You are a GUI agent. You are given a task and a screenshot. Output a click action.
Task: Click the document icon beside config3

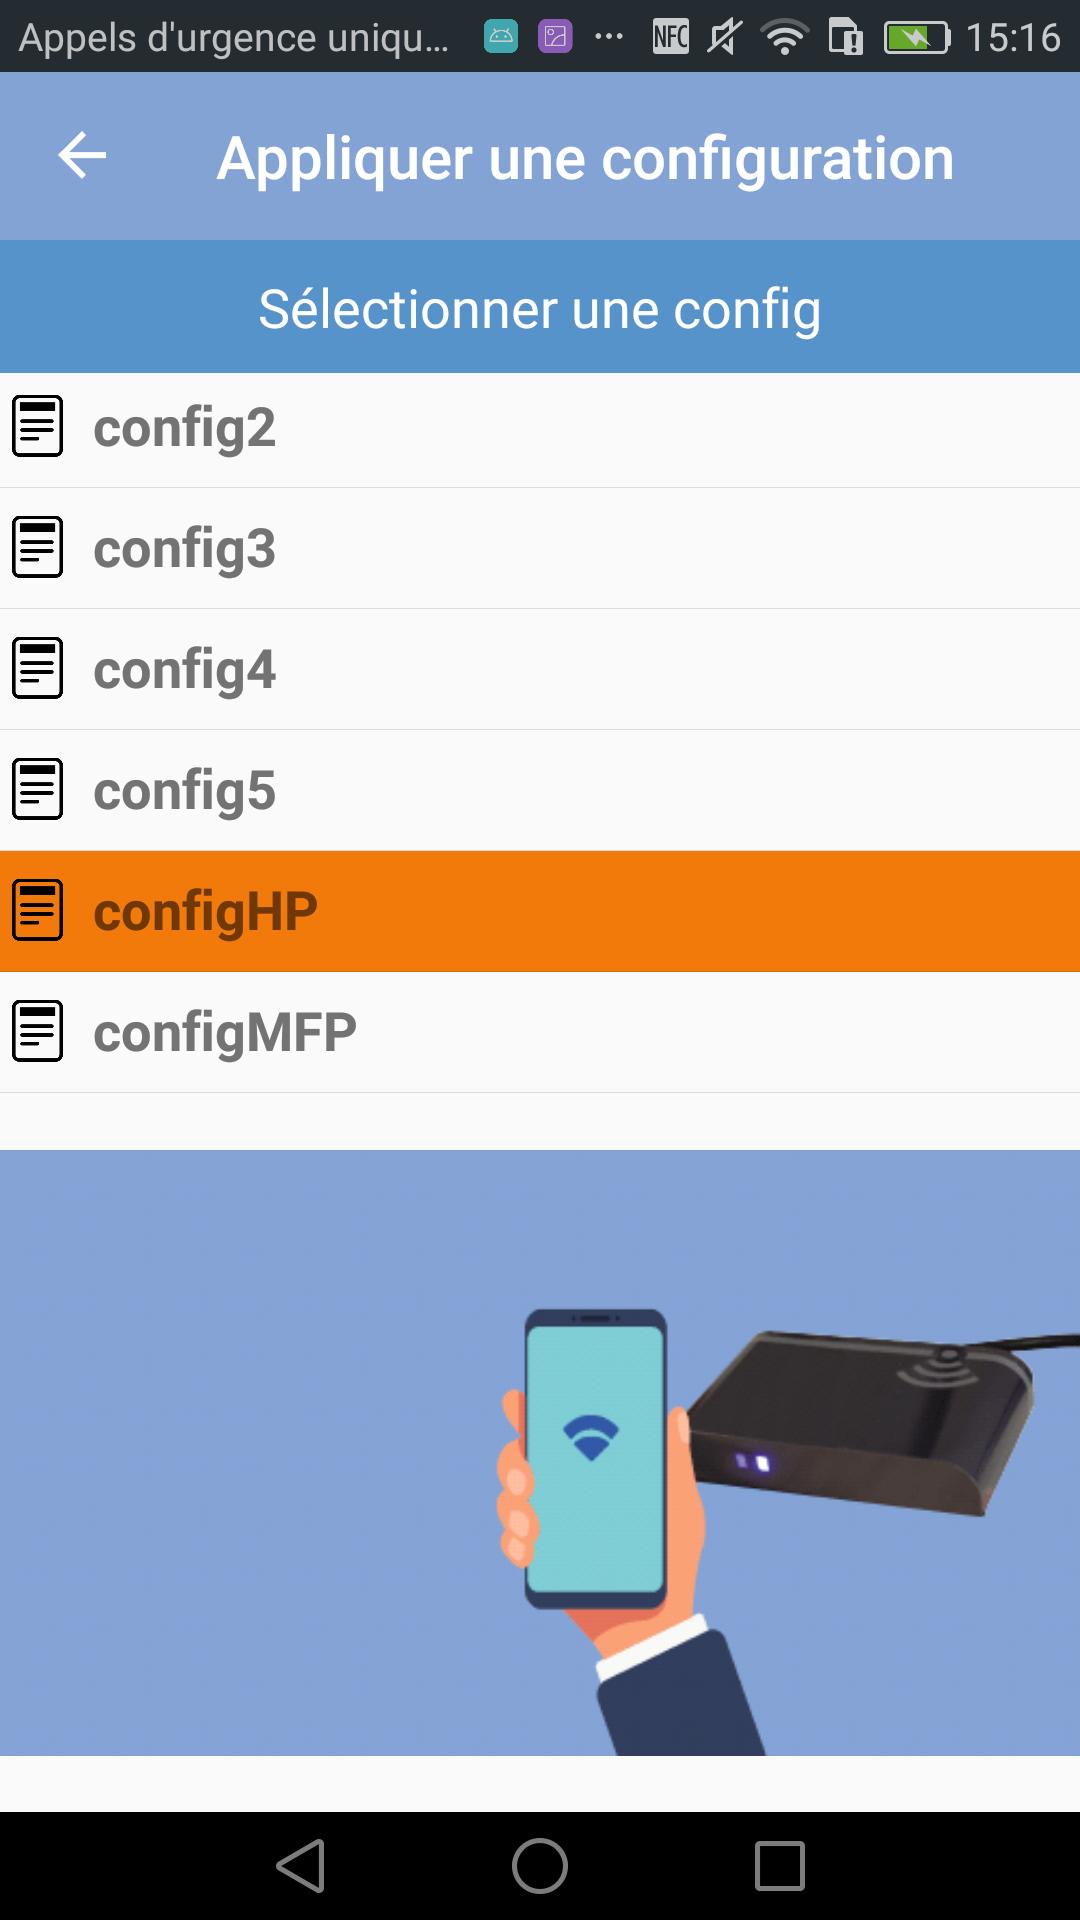pos(38,547)
